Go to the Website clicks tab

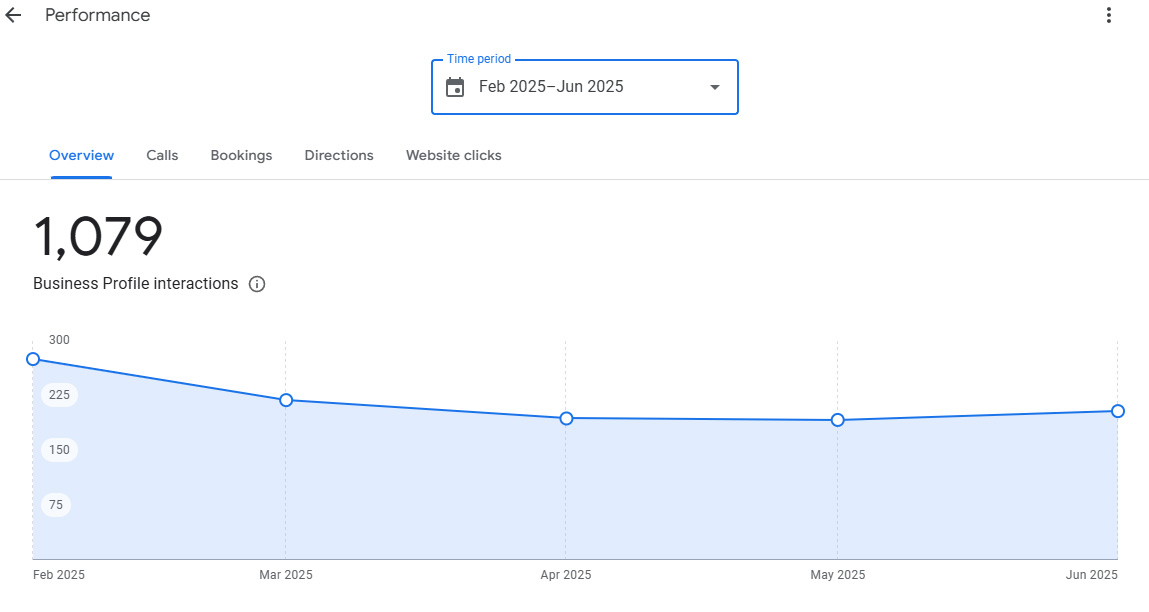pyautogui.click(x=453, y=156)
